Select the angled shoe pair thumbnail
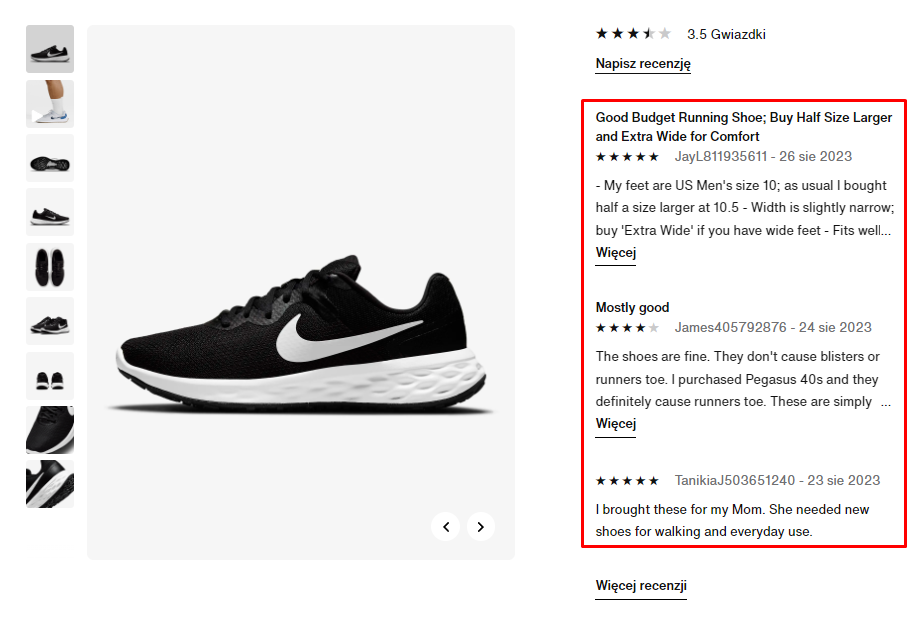 coord(50,321)
